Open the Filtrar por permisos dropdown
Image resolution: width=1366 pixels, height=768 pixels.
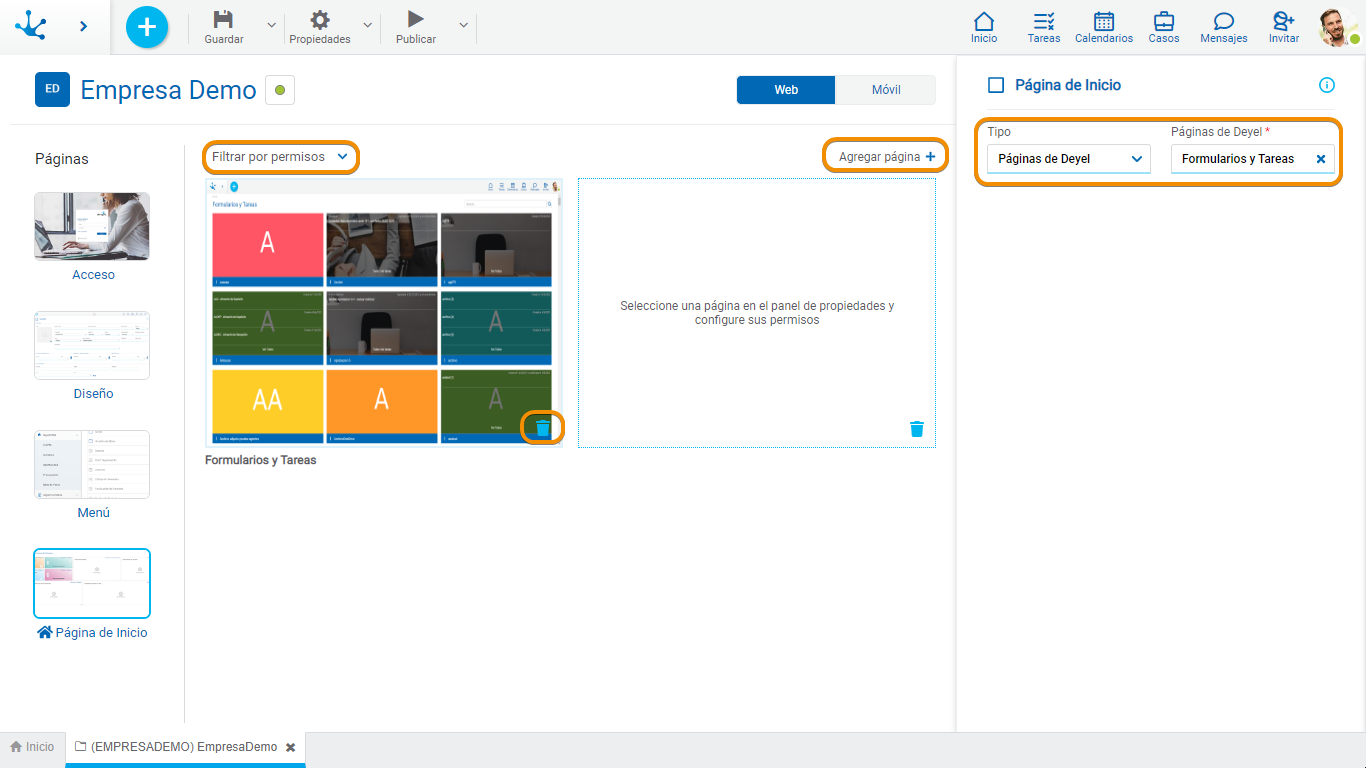click(281, 157)
